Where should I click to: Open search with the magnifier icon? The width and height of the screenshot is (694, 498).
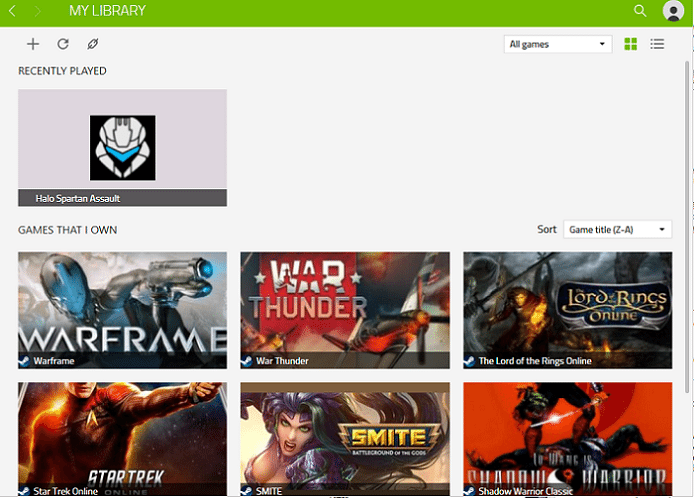640,11
